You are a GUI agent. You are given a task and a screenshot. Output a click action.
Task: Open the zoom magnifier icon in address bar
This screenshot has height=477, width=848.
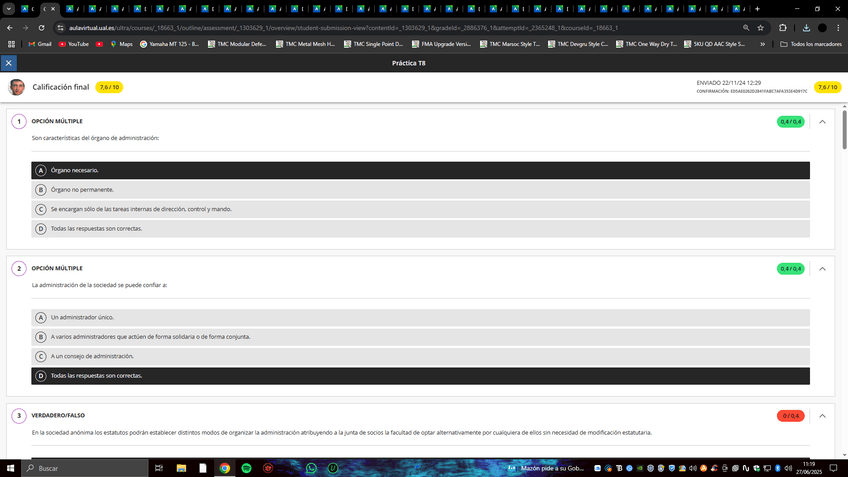(x=746, y=28)
